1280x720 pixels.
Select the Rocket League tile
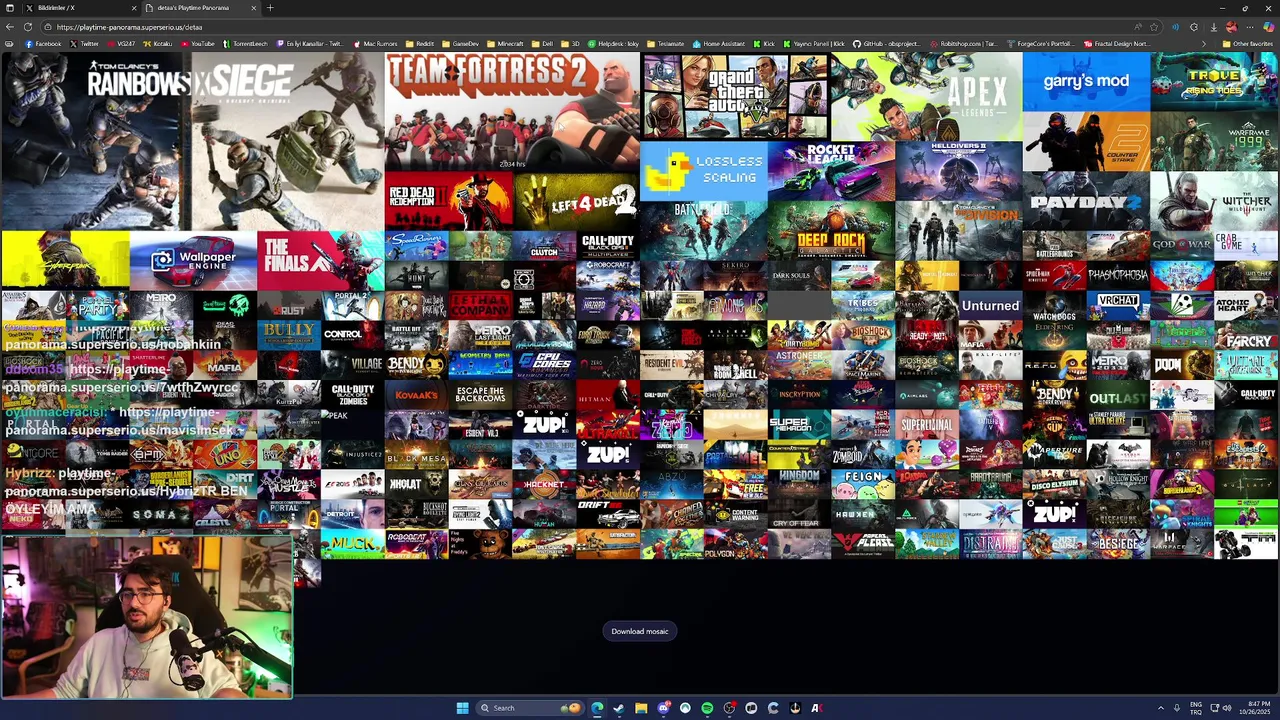831,171
